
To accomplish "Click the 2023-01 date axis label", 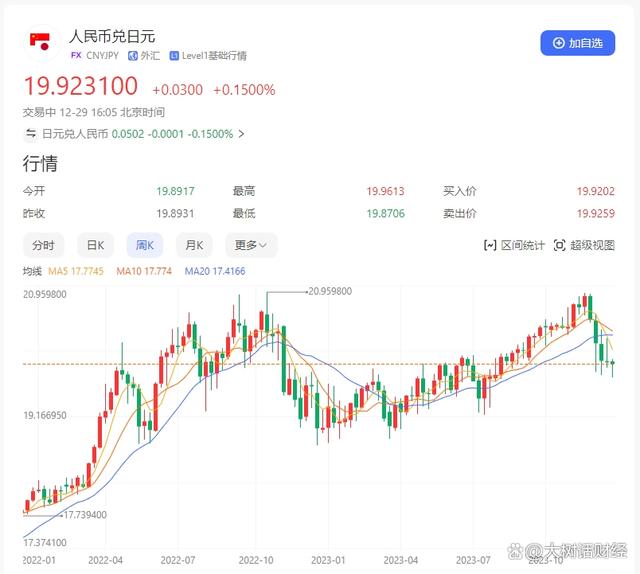I will pos(328,560).
